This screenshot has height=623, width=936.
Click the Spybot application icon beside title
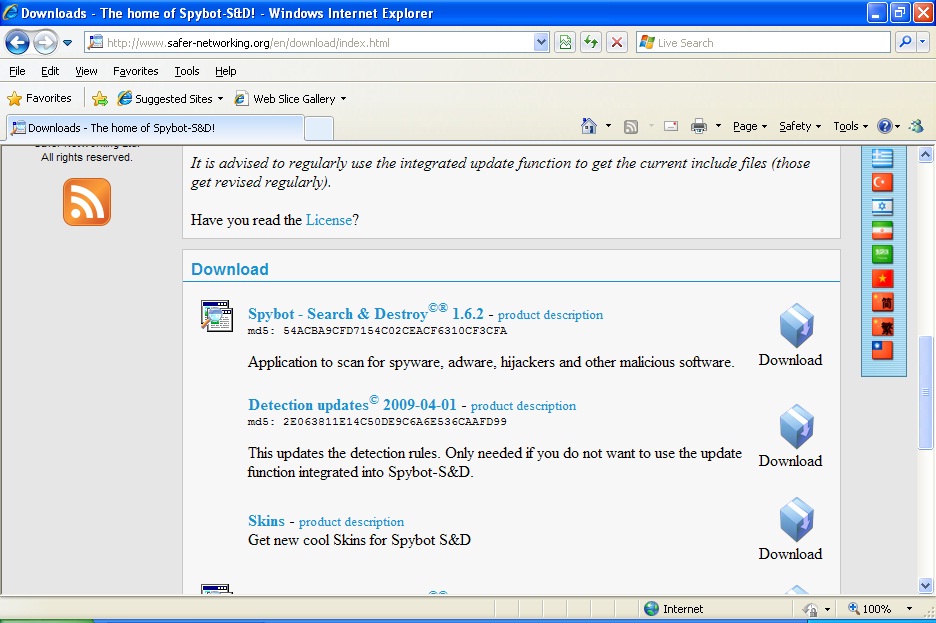click(x=217, y=316)
